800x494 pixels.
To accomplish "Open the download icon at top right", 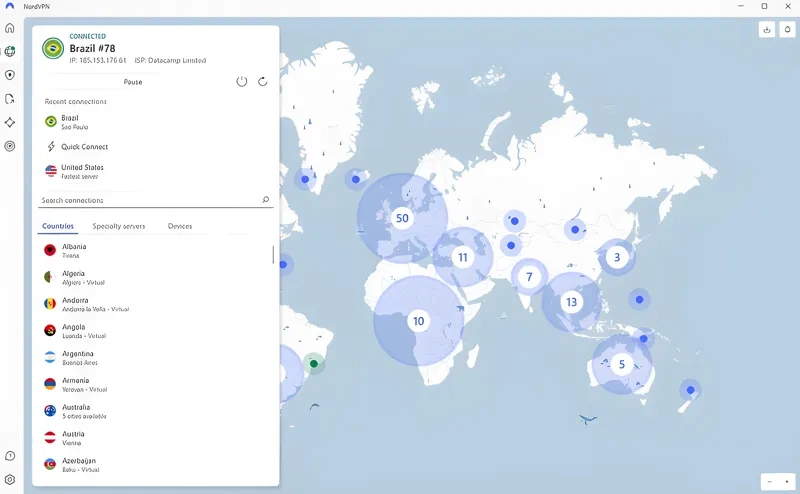I will tap(766, 30).
